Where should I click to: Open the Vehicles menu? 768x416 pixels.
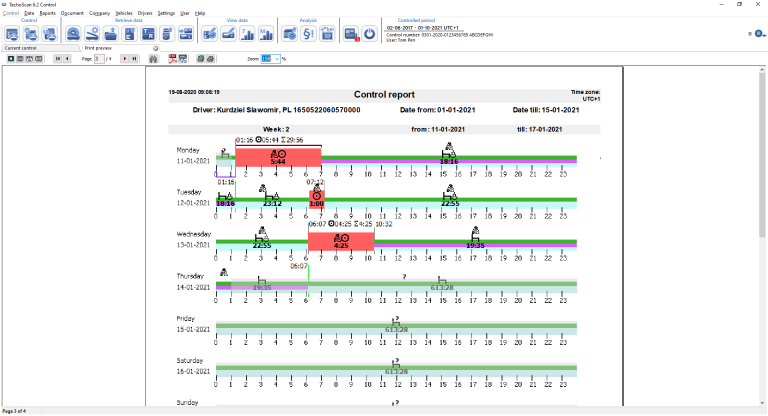click(124, 13)
